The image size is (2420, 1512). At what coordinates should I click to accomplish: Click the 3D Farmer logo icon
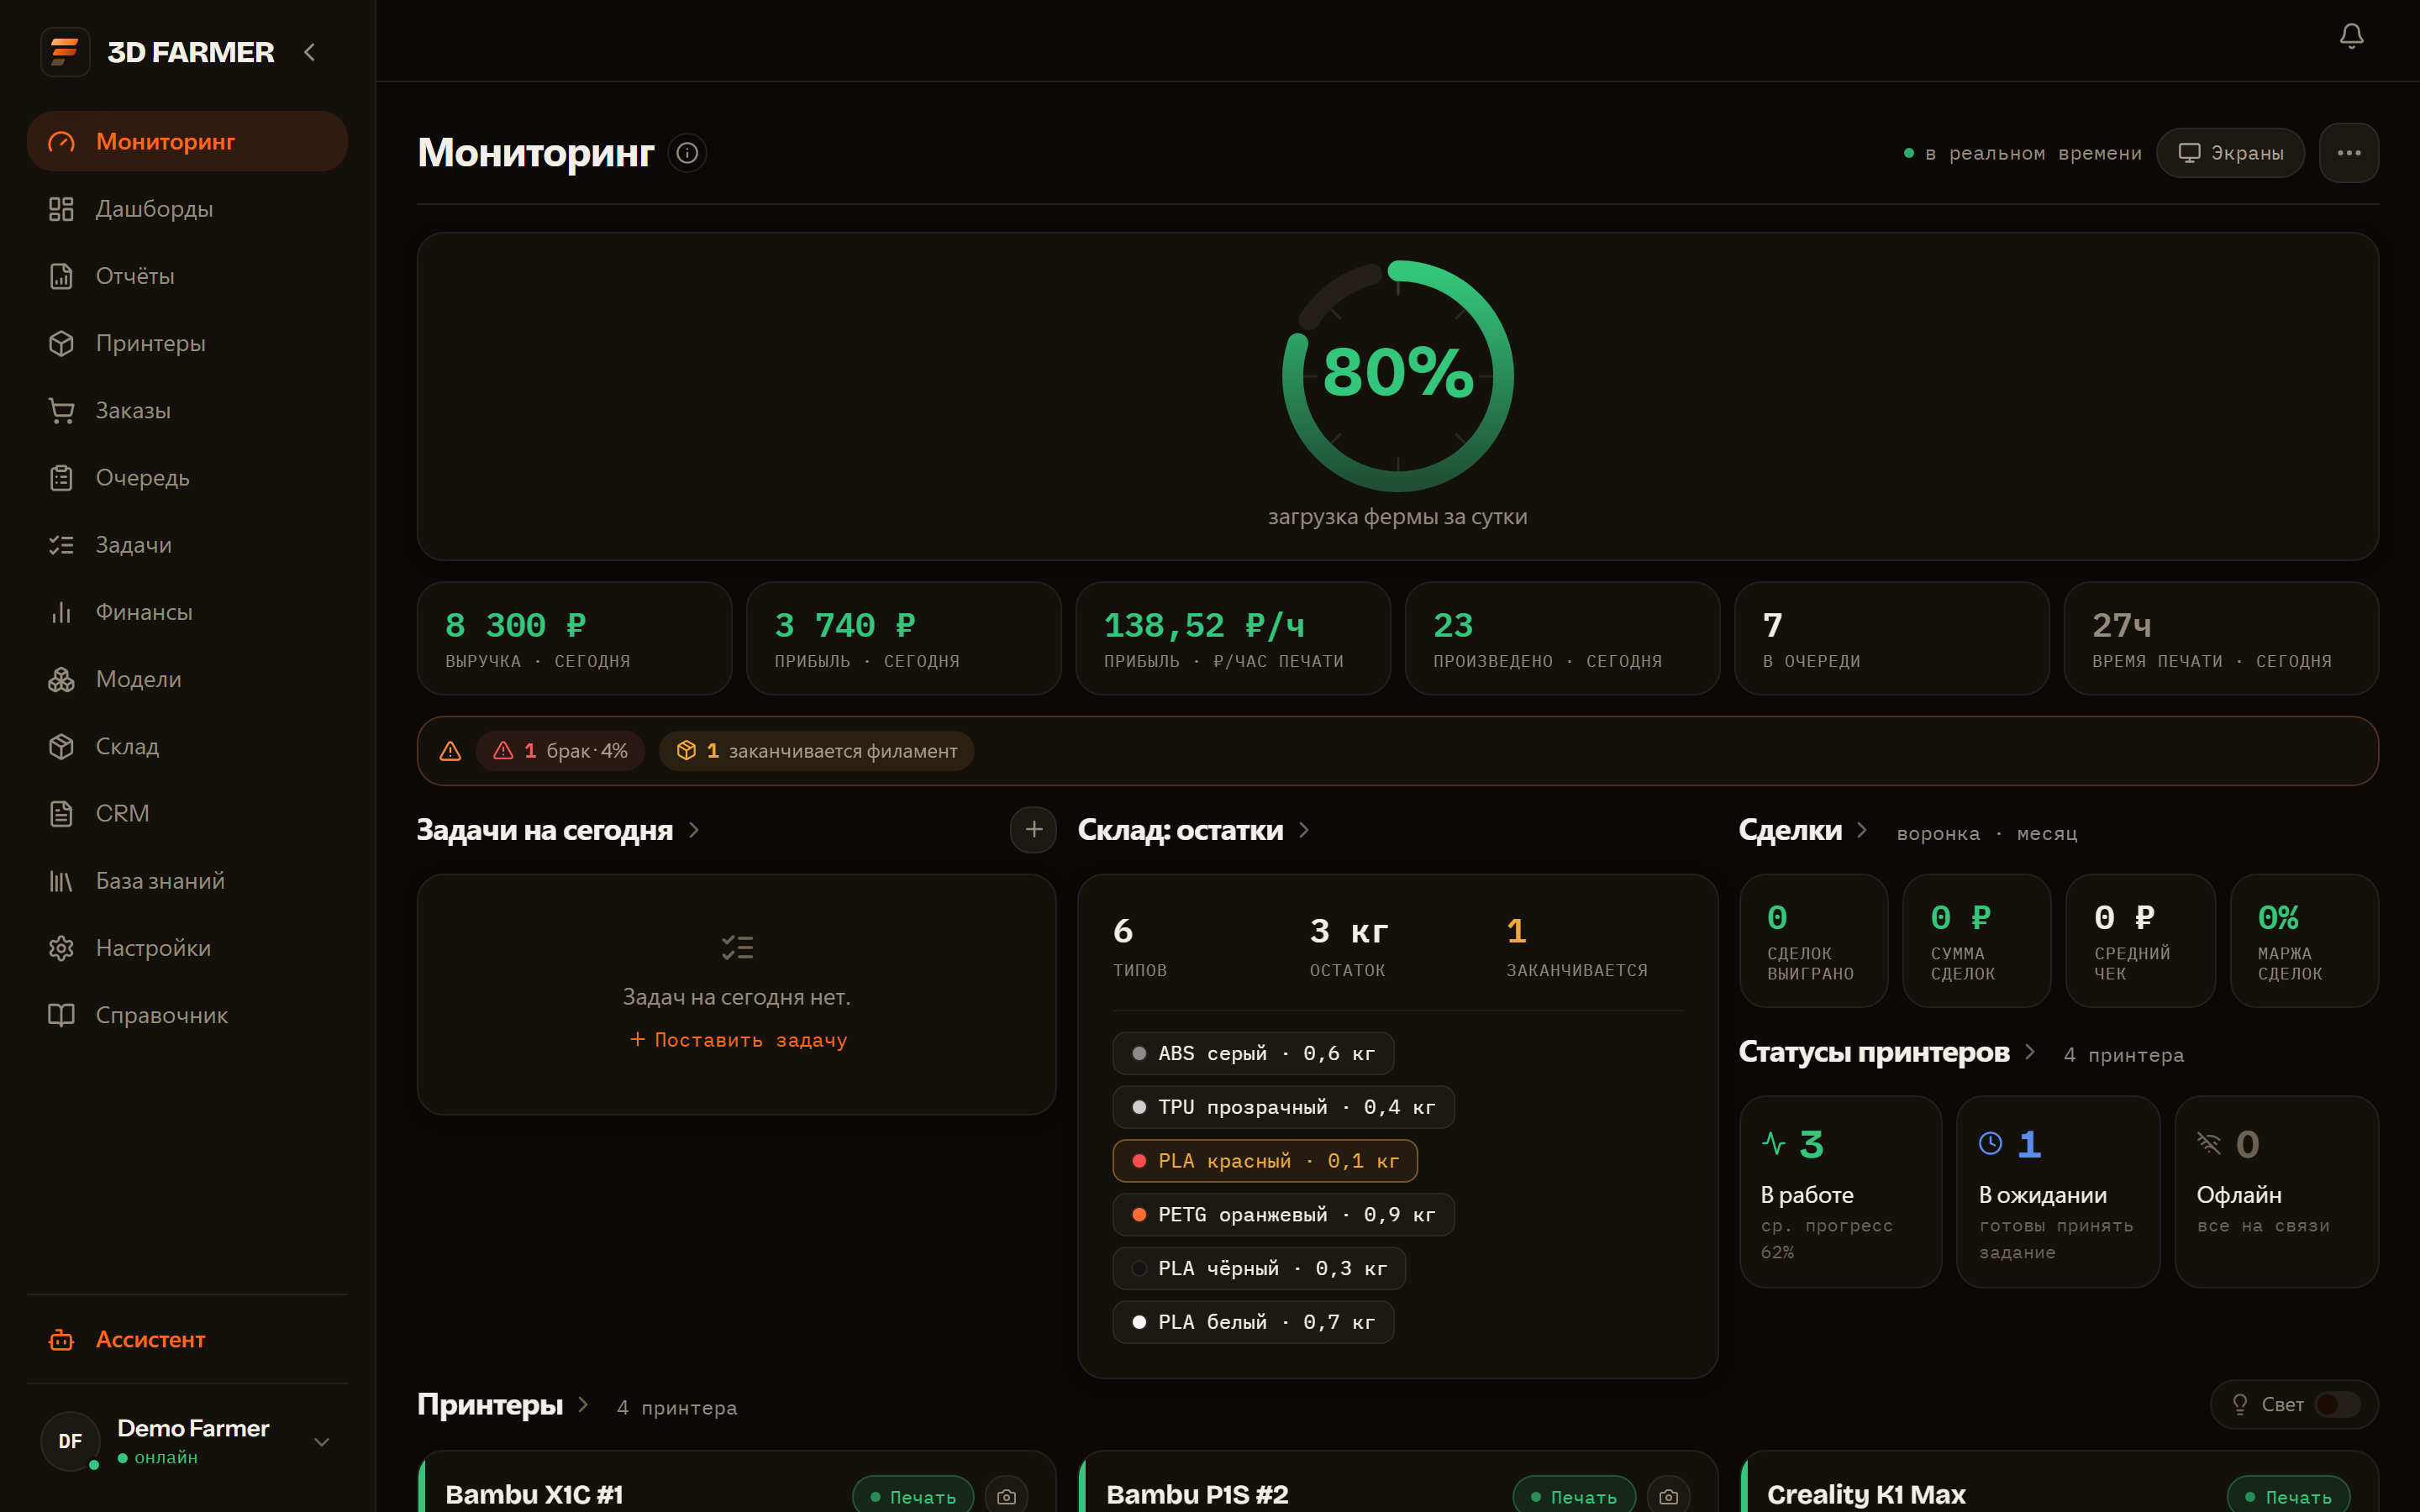(x=65, y=52)
